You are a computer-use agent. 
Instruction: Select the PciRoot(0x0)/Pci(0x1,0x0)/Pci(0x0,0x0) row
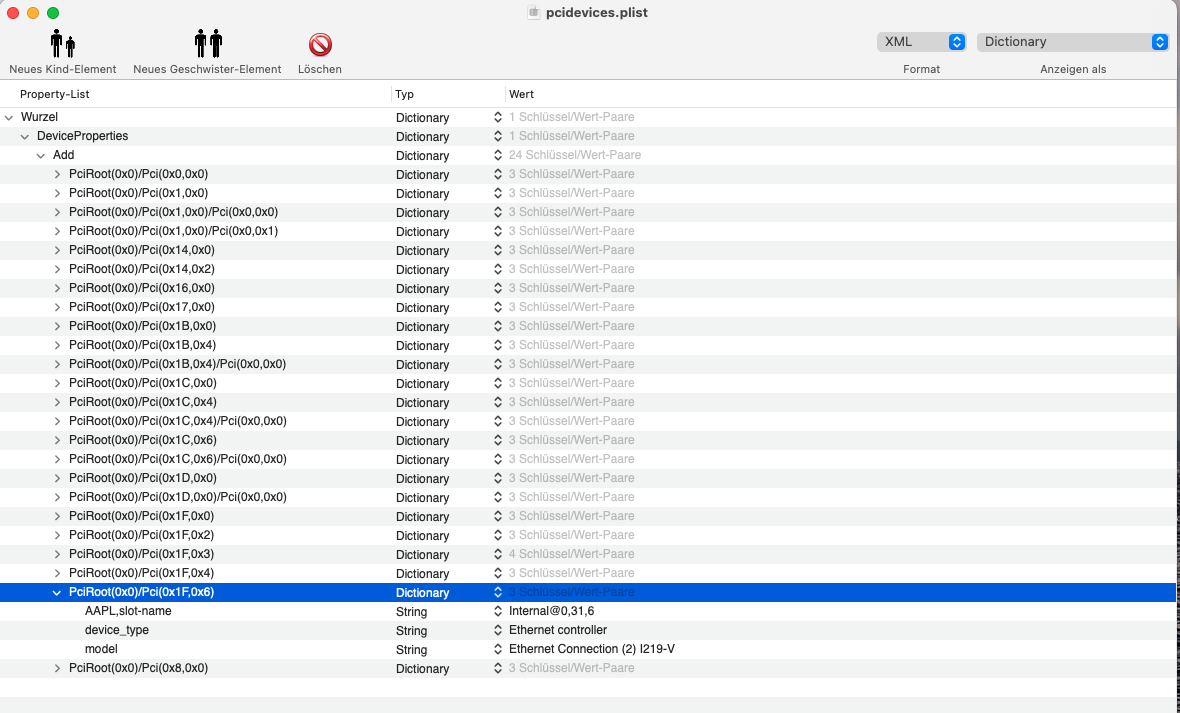(x=588, y=212)
